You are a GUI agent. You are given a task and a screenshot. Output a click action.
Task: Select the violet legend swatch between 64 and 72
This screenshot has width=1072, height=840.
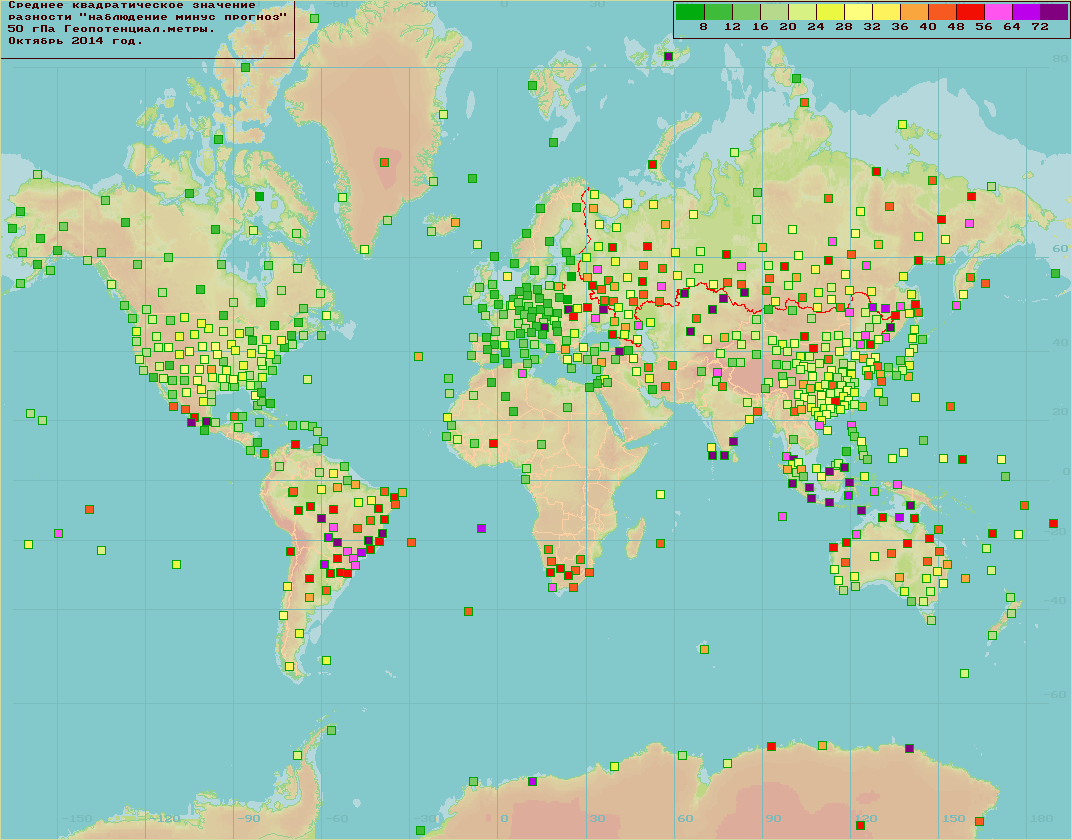1026,11
